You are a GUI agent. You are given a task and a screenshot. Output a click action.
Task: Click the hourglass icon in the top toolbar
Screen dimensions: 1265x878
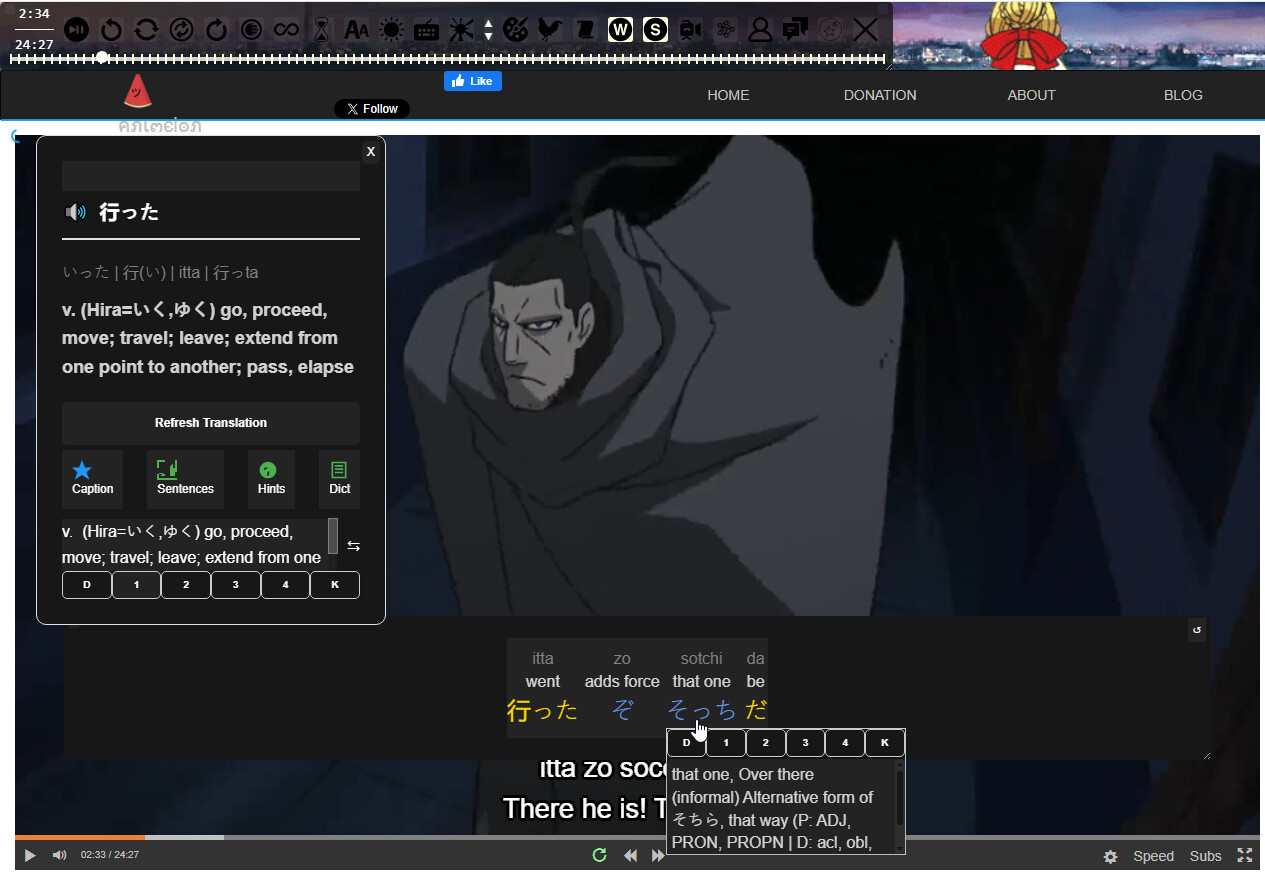(x=321, y=30)
